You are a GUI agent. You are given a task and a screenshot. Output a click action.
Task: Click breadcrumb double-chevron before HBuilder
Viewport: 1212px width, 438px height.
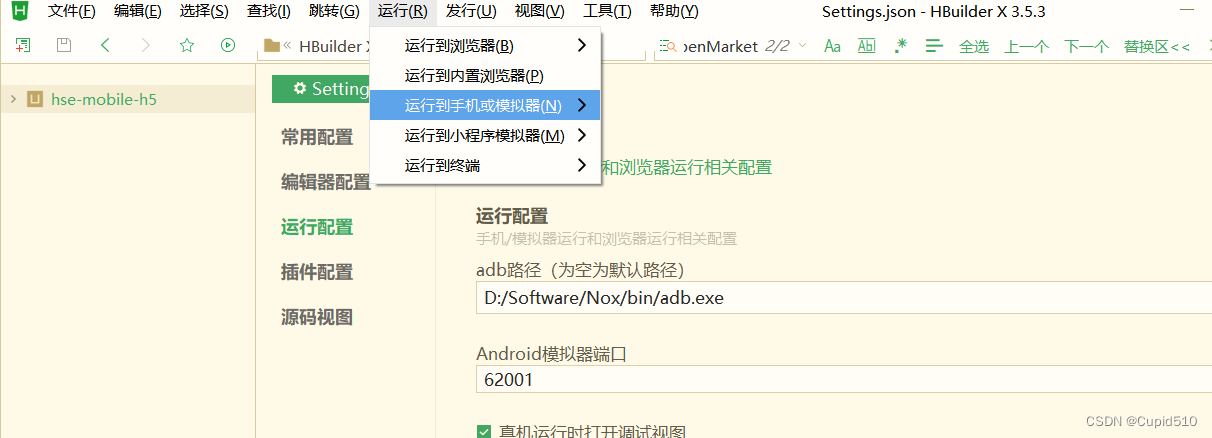pos(288,46)
